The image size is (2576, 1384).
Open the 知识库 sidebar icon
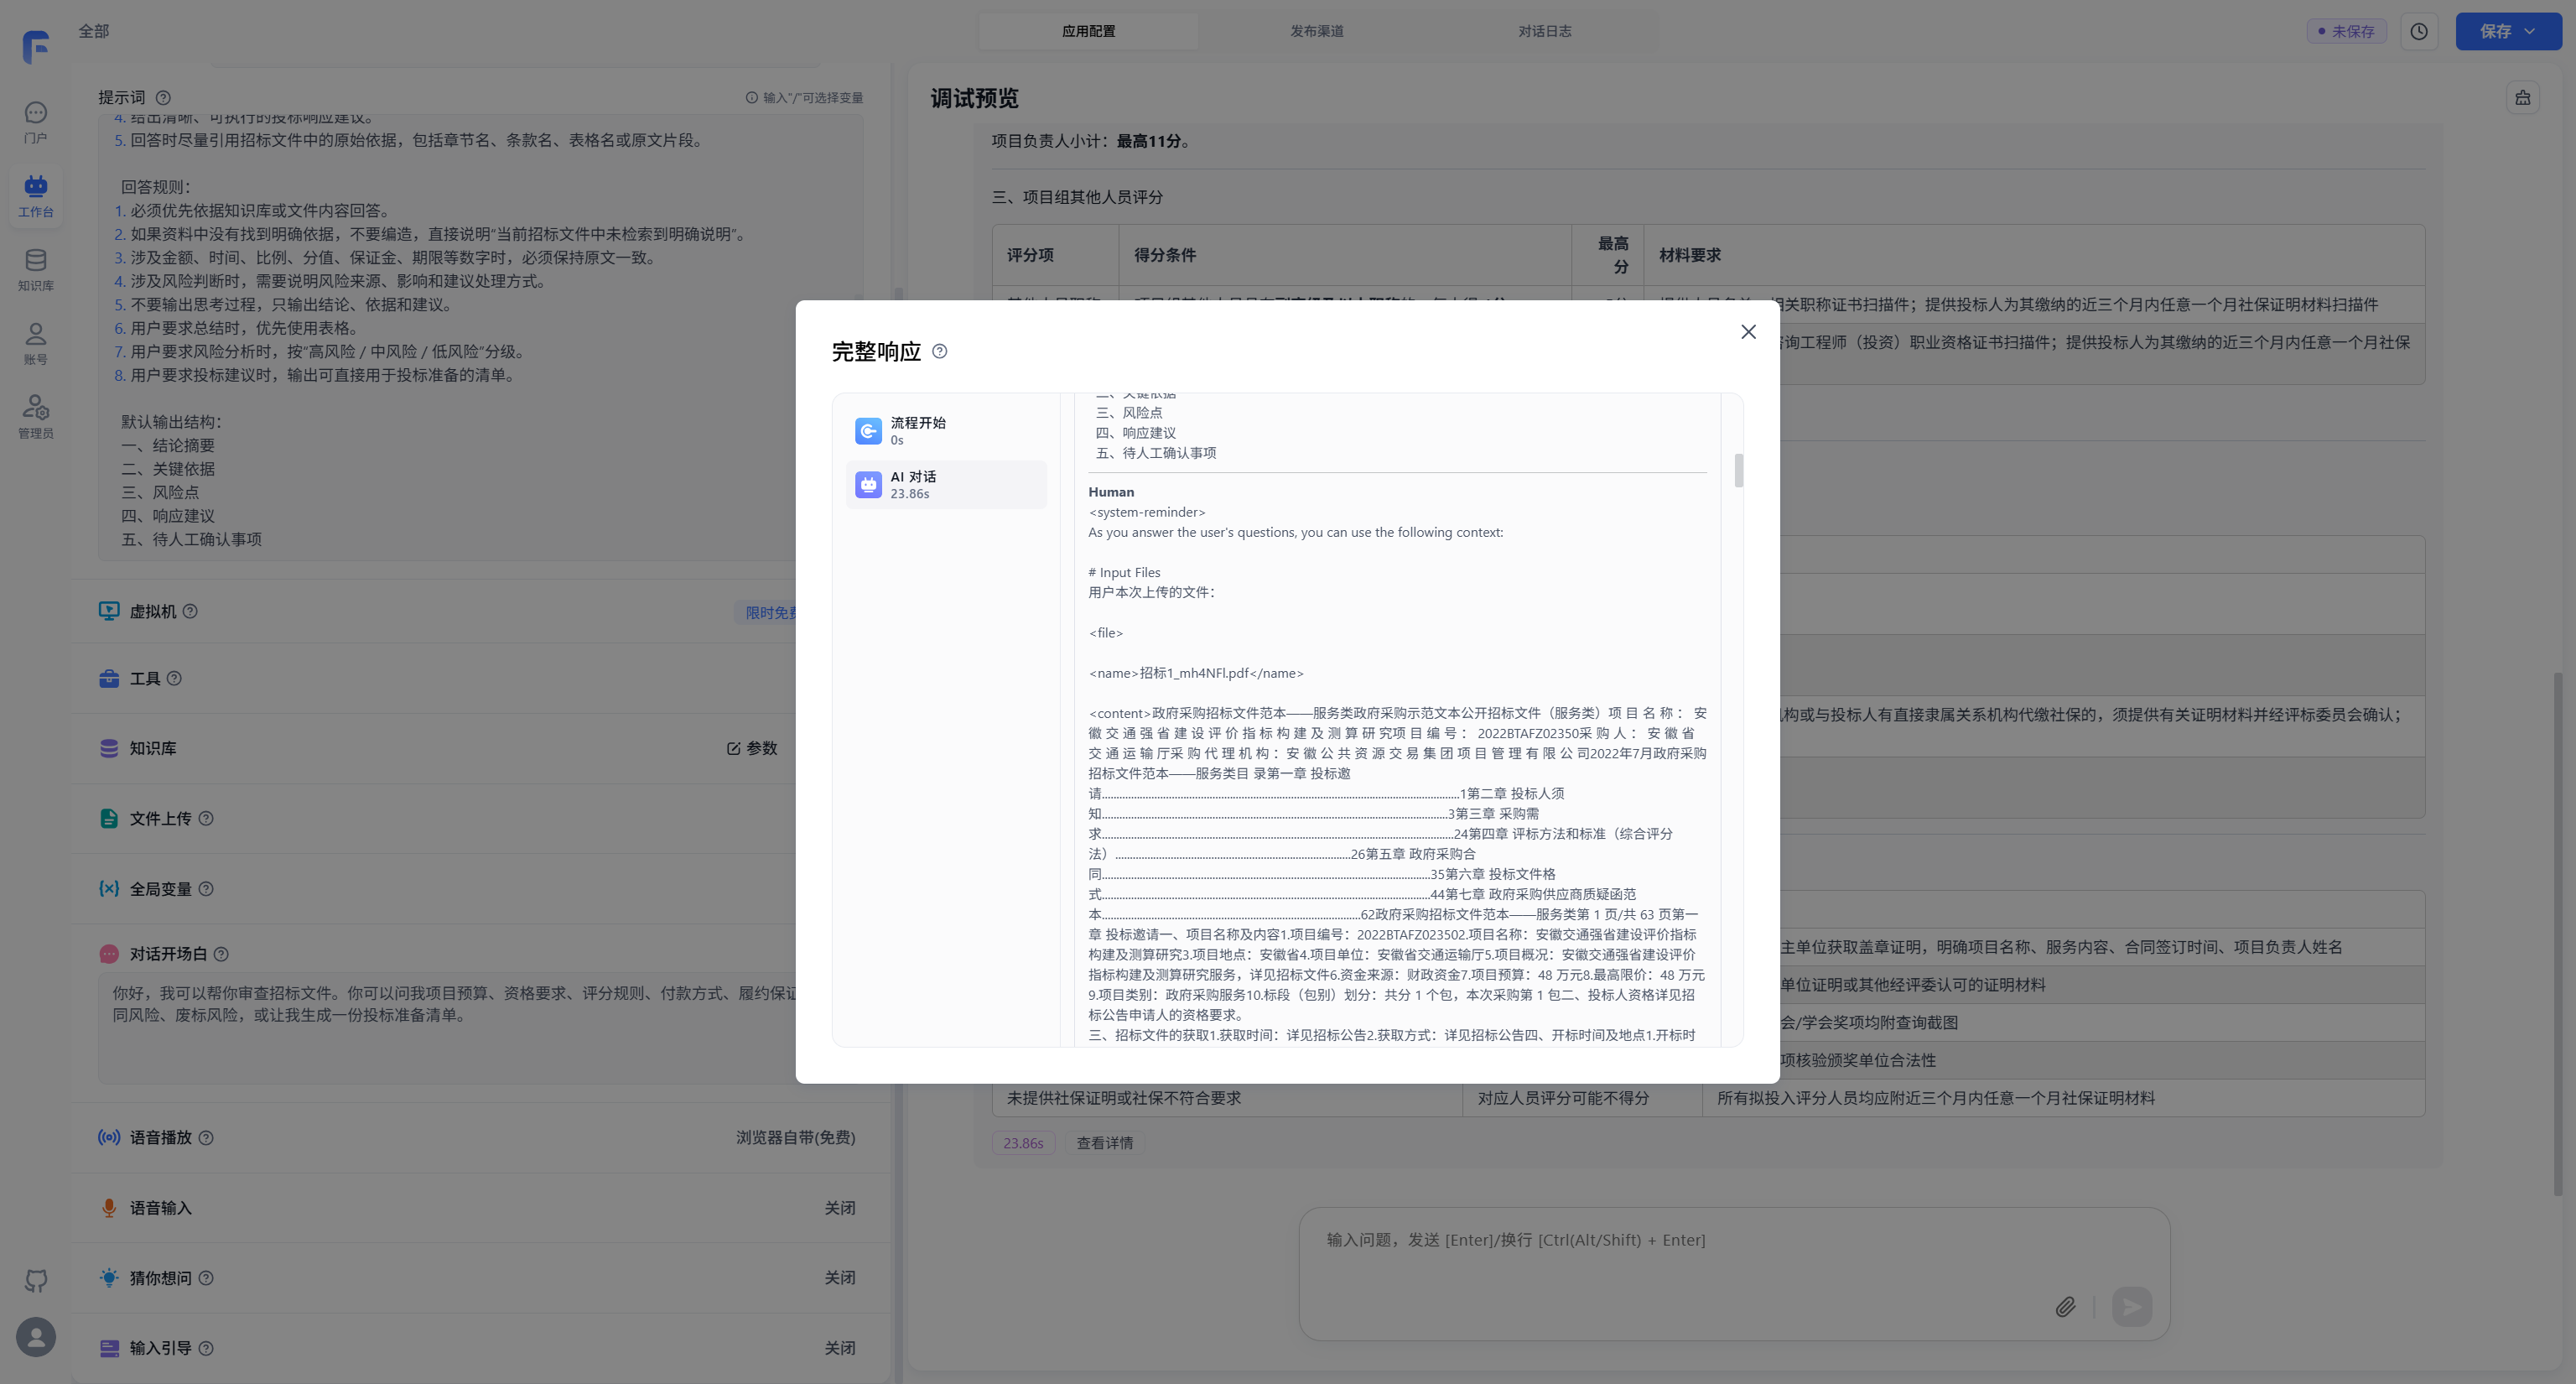coord(35,271)
